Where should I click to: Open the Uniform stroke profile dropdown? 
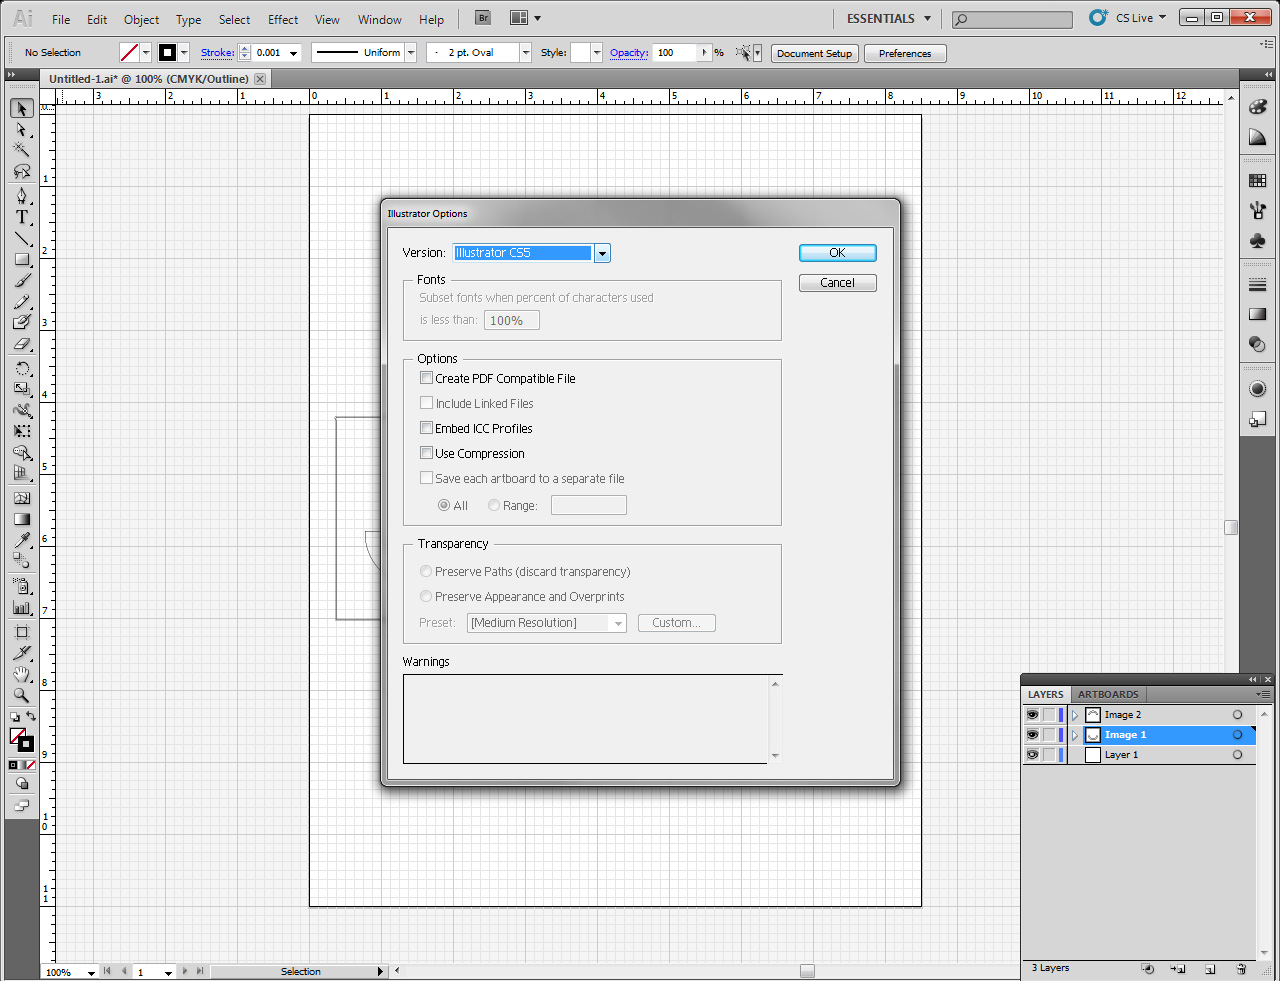click(410, 53)
